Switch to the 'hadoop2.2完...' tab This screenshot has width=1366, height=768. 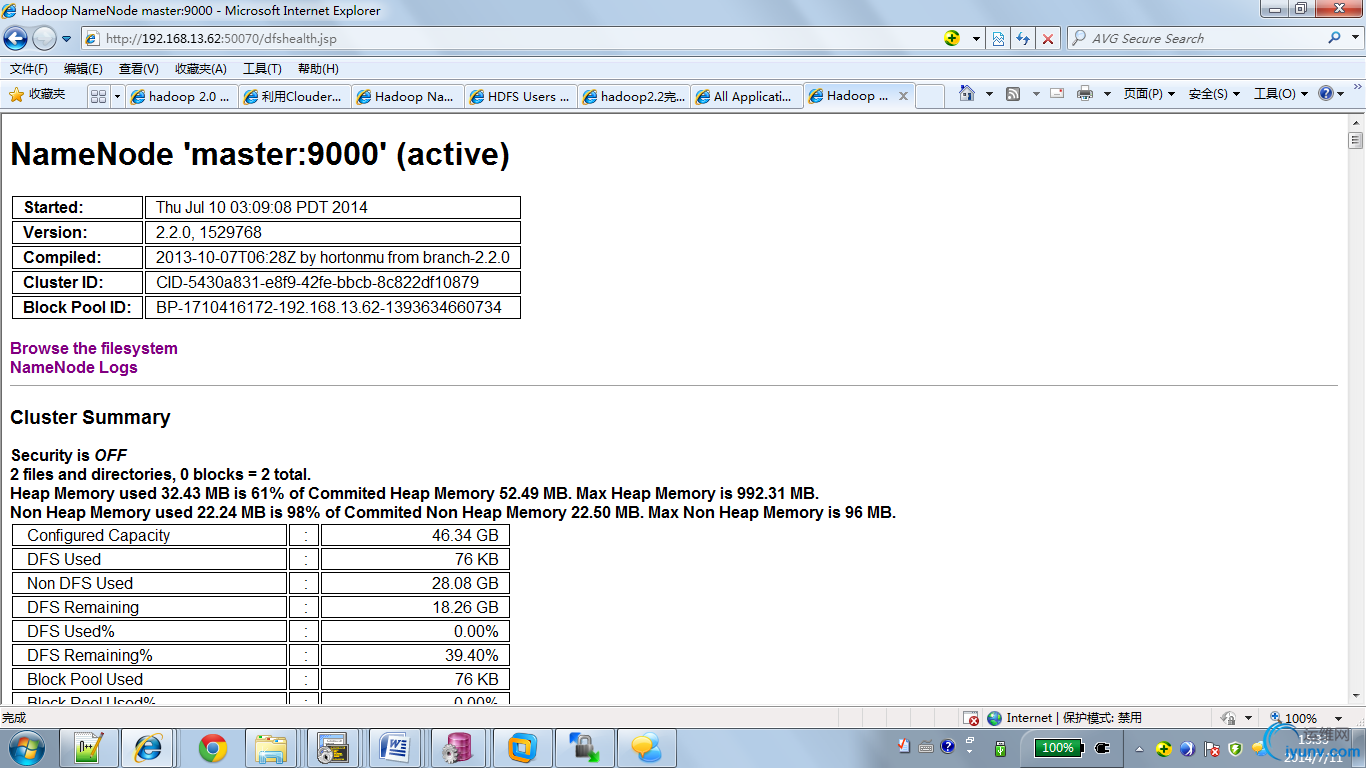coord(634,96)
